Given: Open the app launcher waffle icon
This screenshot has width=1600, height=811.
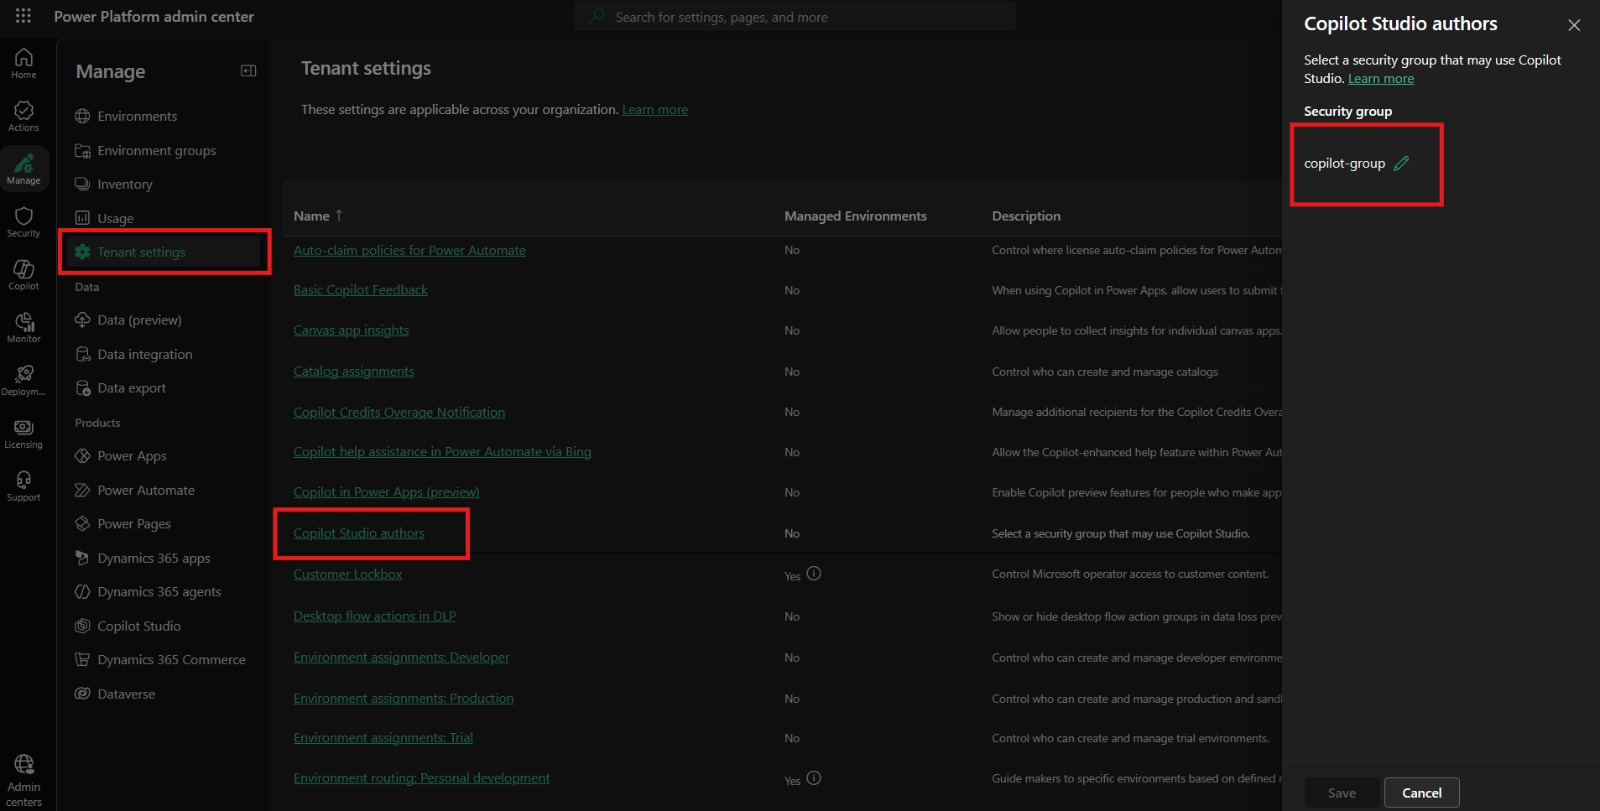Looking at the screenshot, I should (23, 16).
